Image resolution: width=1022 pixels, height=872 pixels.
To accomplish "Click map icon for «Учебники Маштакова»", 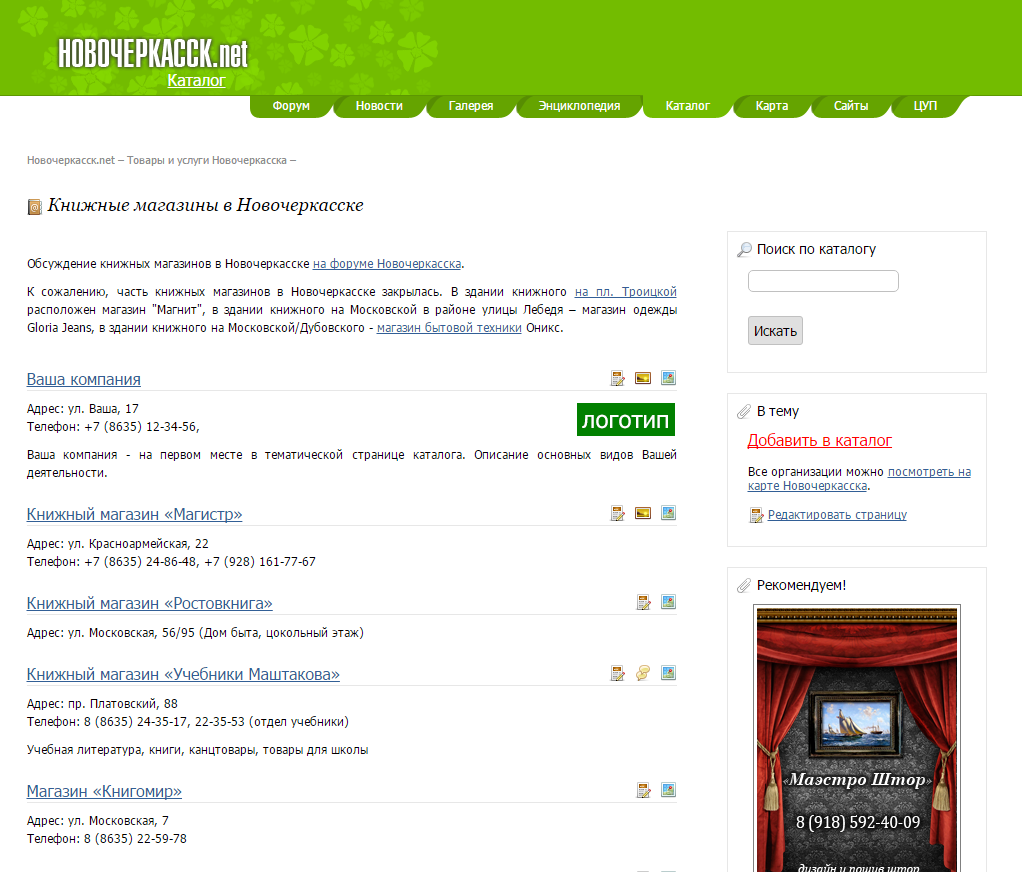I will [x=668, y=673].
